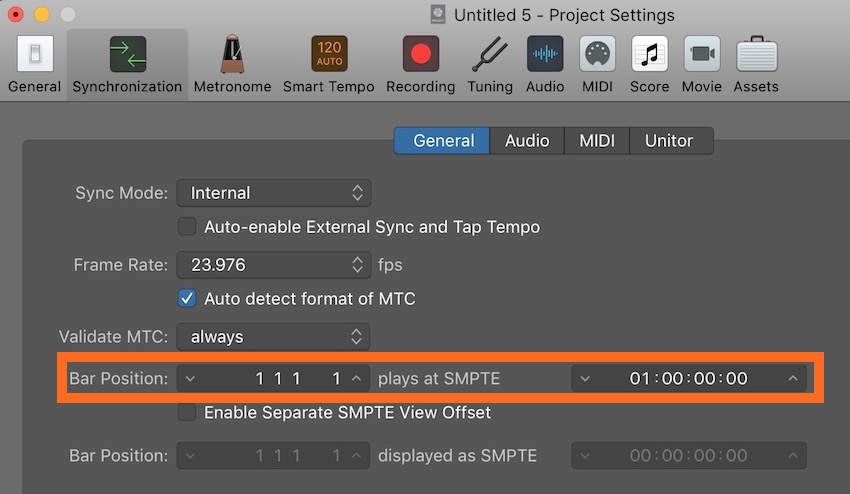Screen dimensions: 850x494
Task: Enable Auto-enable External Sync and Tap Tempo
Action: coord(187,227)
